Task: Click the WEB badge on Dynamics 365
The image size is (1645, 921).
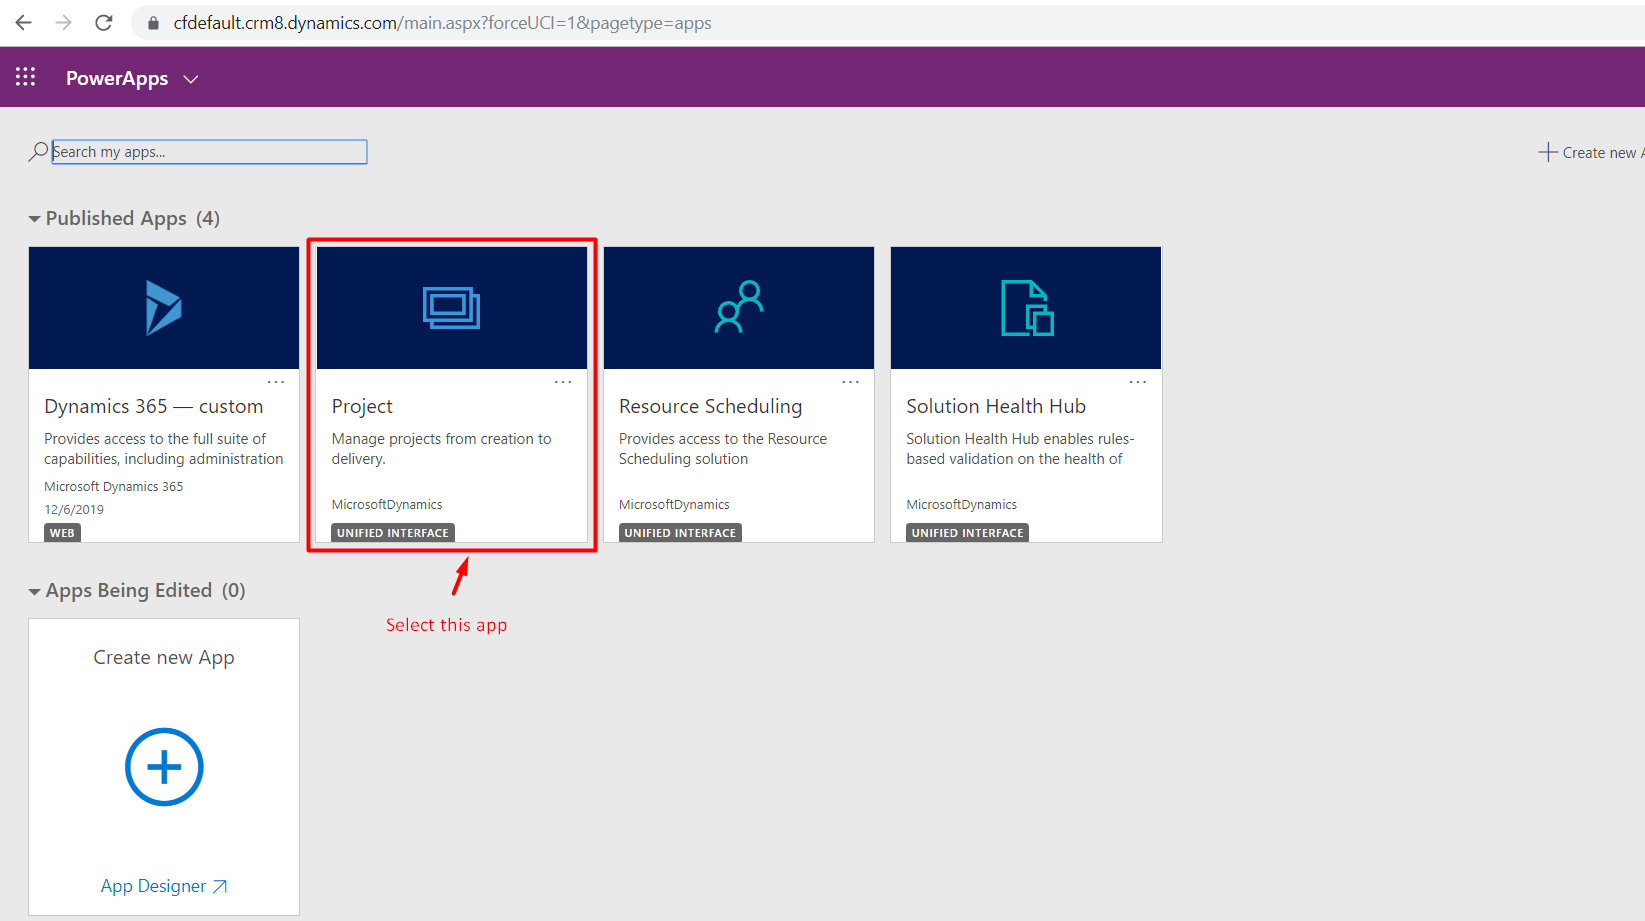Action: pyautogui.click(x=62, y=533)
